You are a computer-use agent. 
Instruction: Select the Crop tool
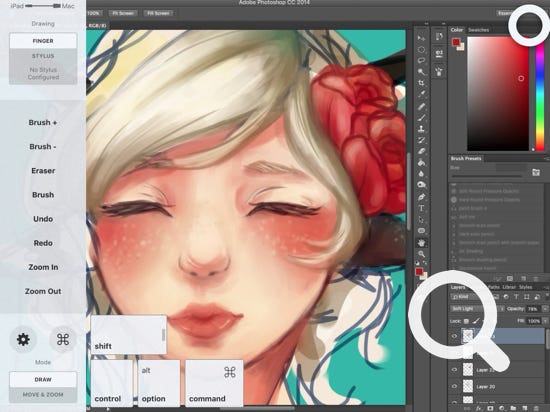pos(421,83)
